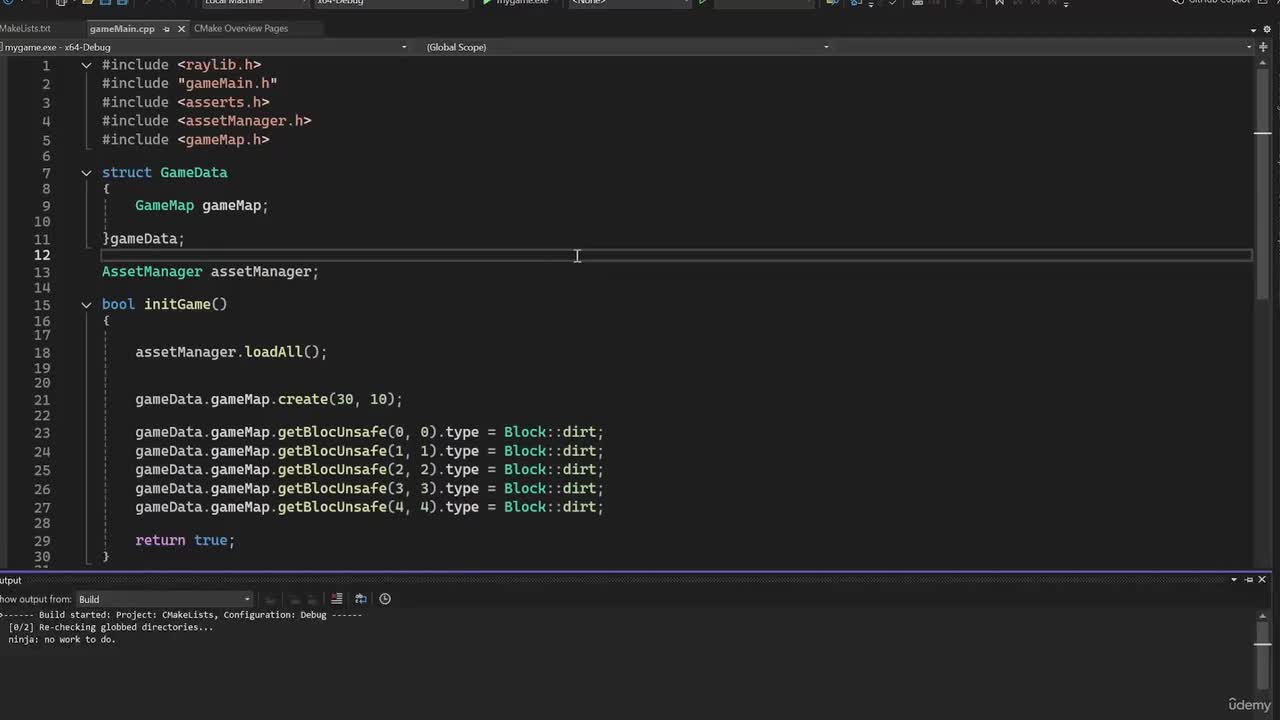Auto-hide the Output panel with pin
1280x720 pixels.
click(x=1248, y=579)
